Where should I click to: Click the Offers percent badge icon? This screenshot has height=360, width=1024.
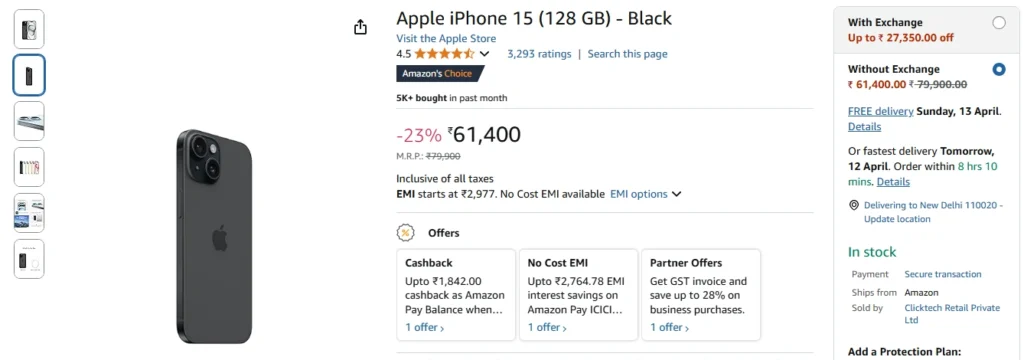406,233
